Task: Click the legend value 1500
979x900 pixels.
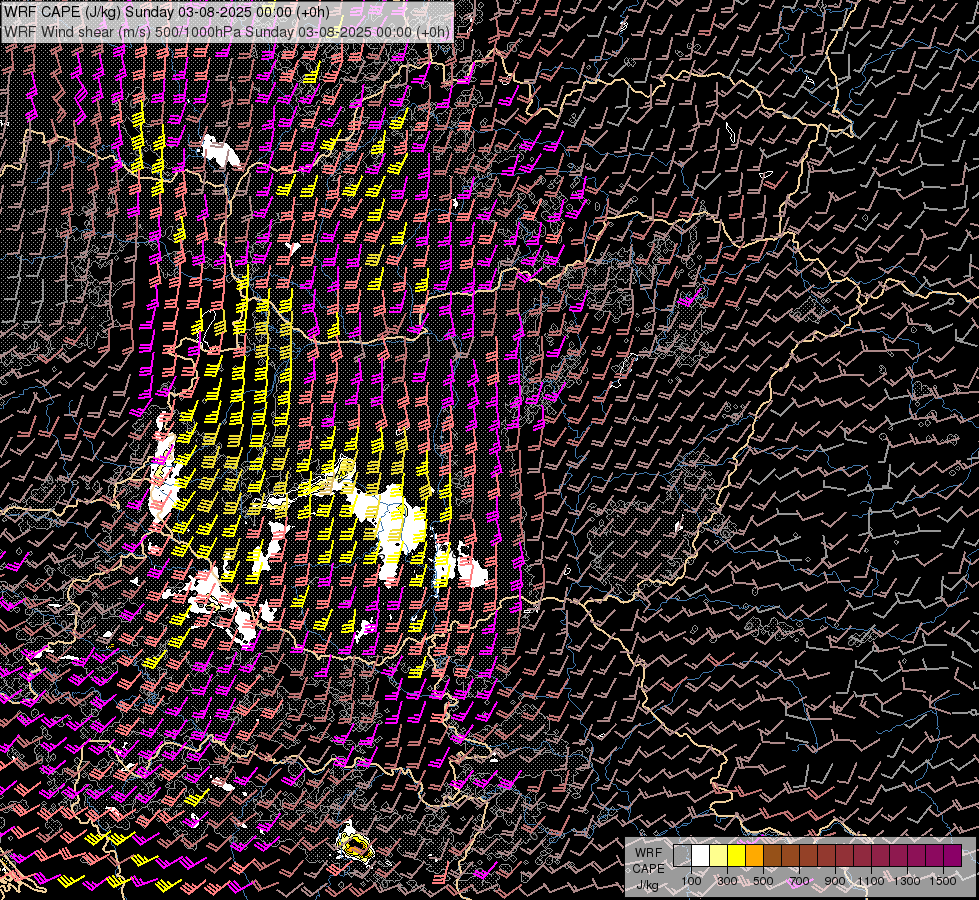Action: tap(943, 881)
